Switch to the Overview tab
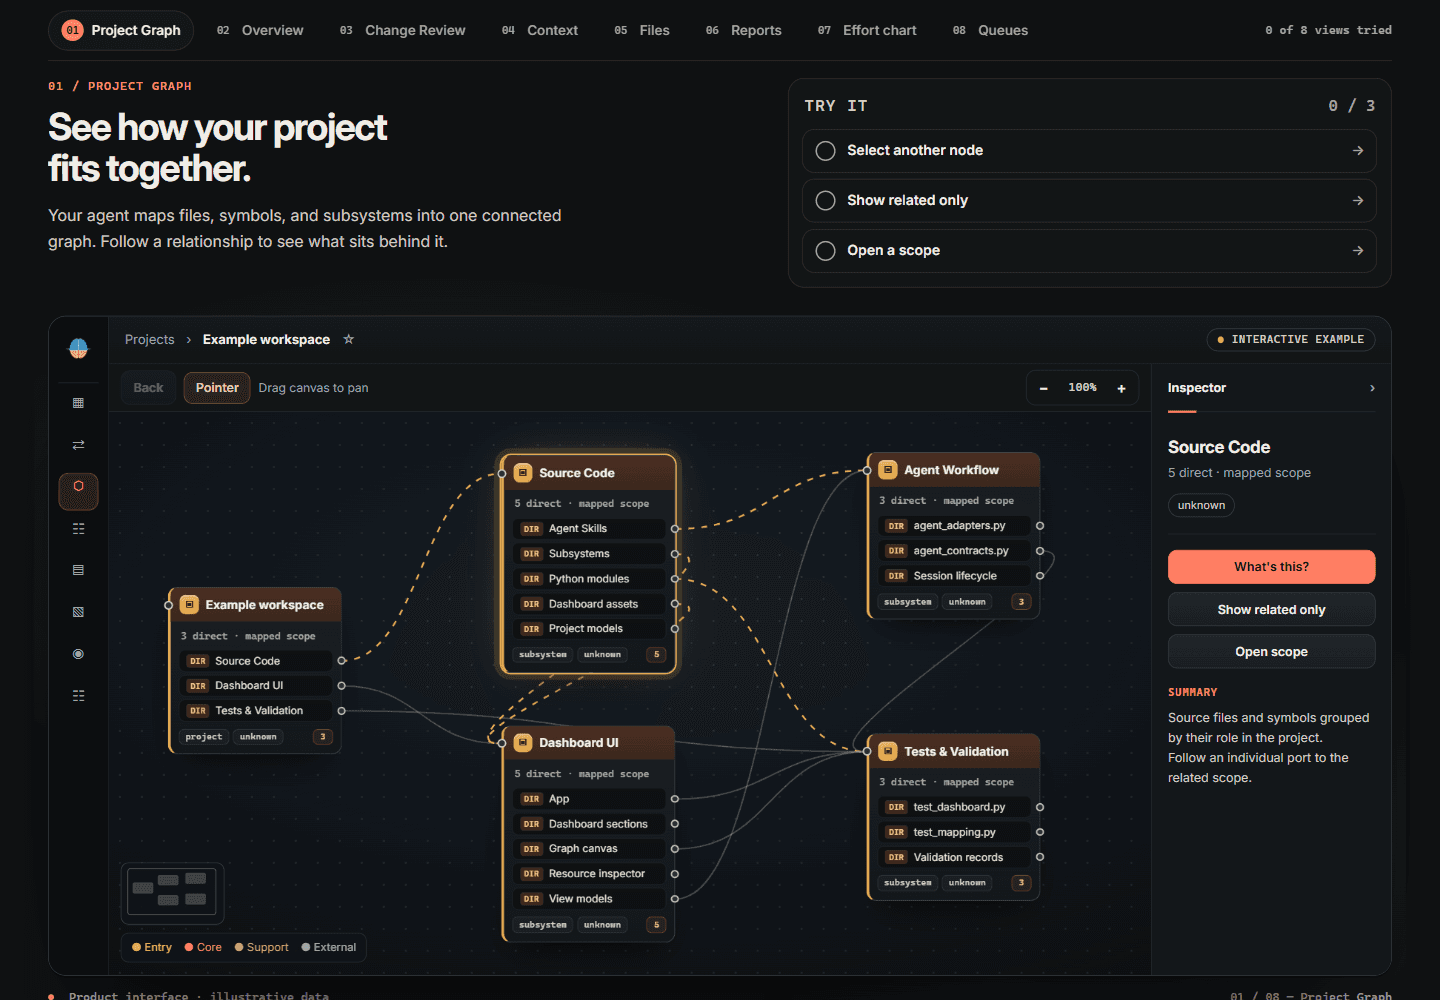The width and height of the screenshot is (1440, 1000). click(260, 30)
